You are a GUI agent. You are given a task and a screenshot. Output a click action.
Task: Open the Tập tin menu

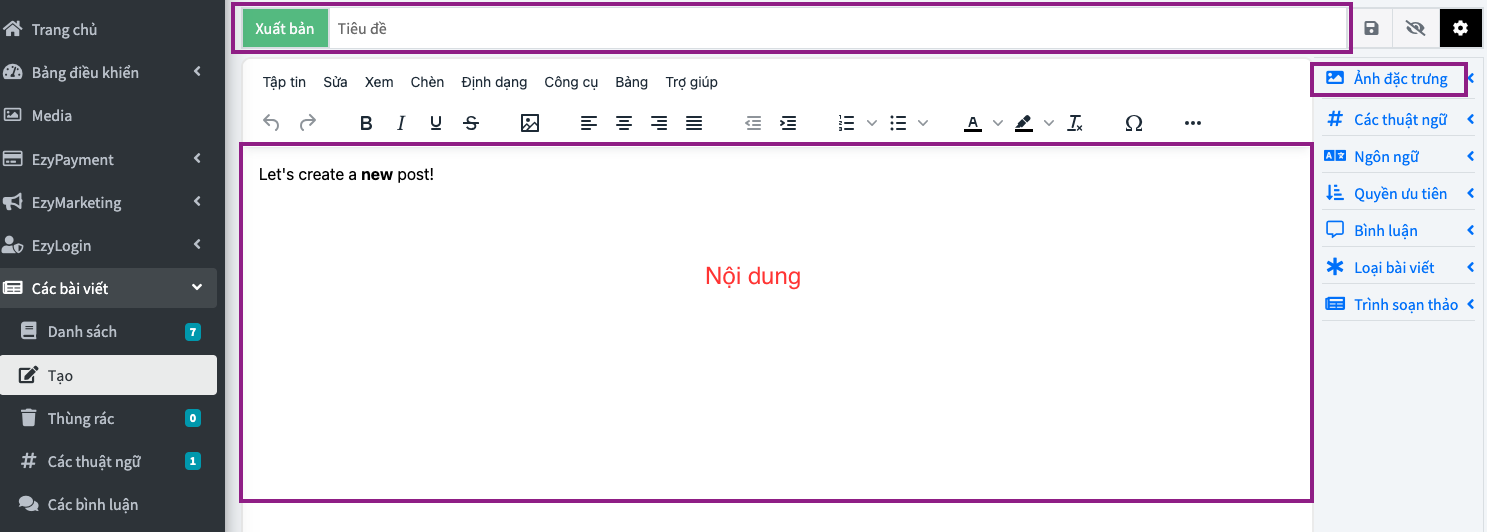click(x=285, y=82)
